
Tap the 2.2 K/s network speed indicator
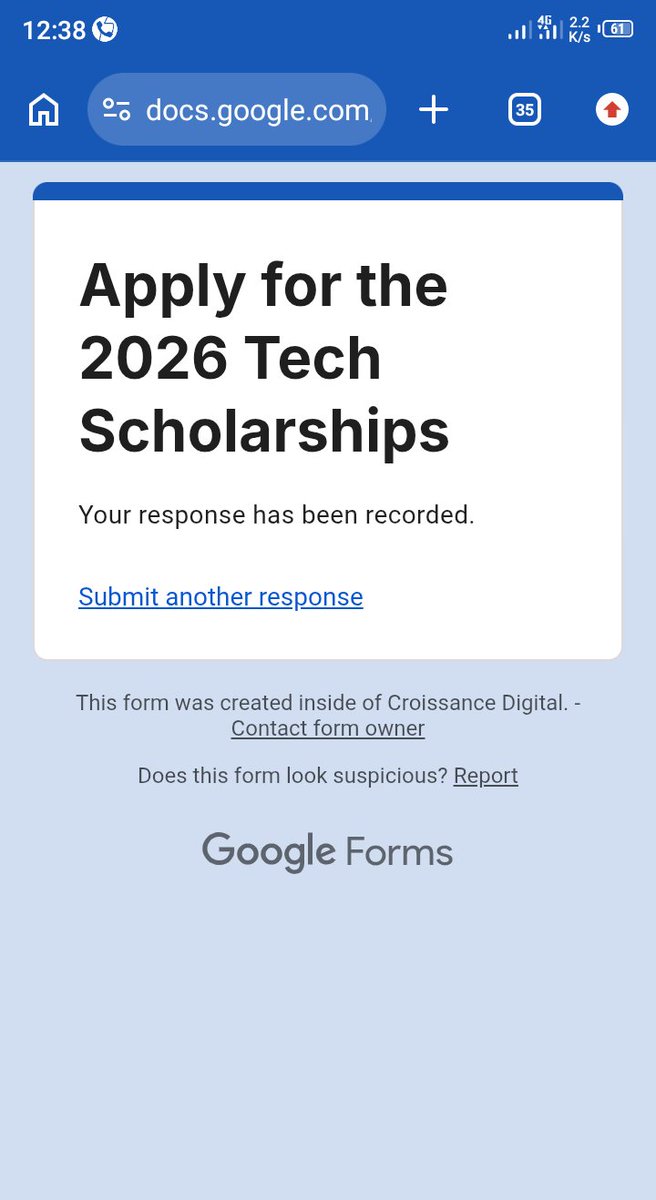(580, 29)
